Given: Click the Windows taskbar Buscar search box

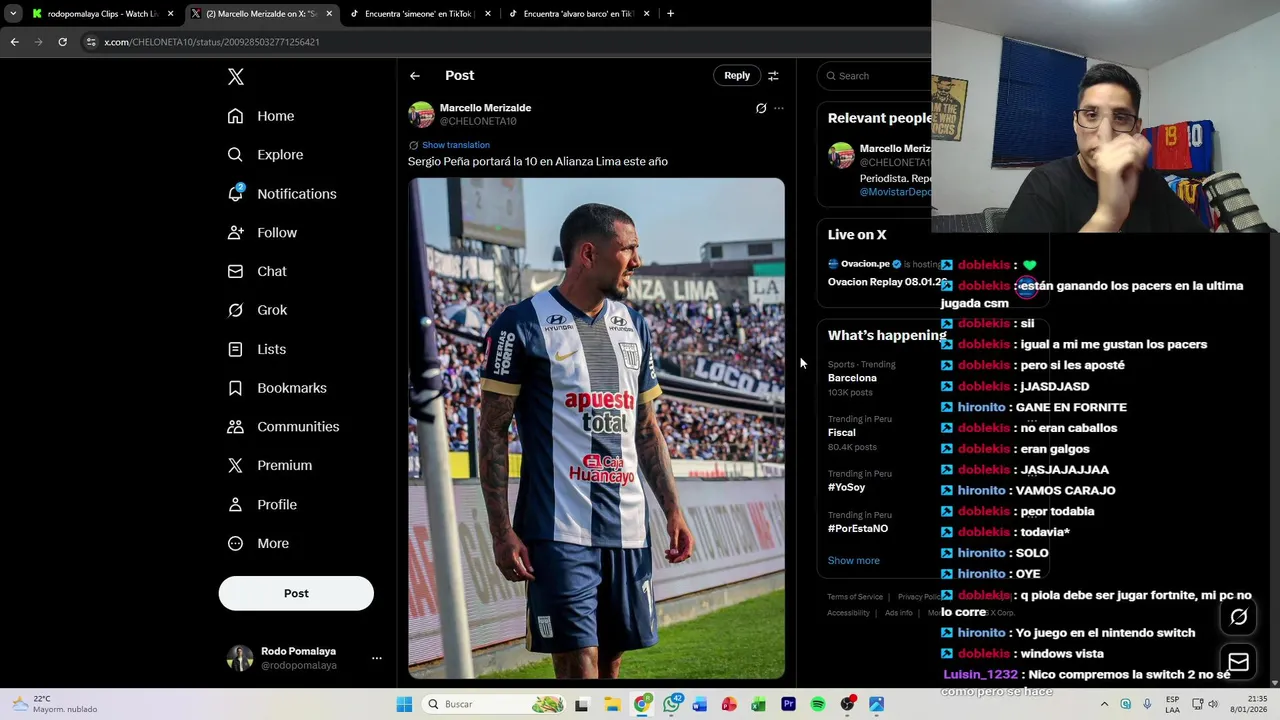Looking at the screenshot, I should [493, 704].
